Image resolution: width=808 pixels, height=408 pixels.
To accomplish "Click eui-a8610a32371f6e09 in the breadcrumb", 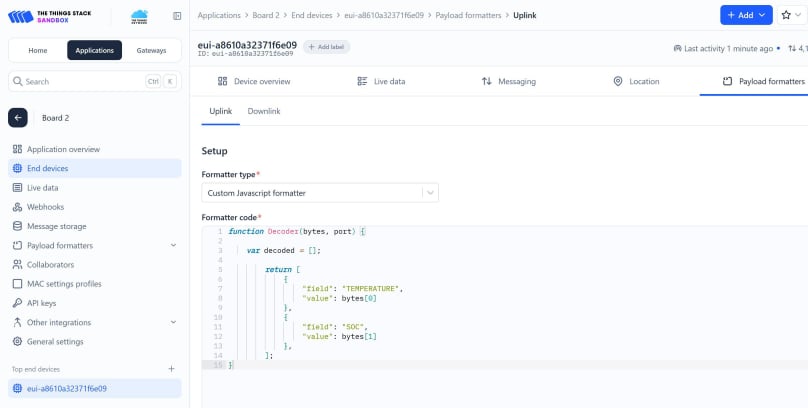I will pos(384,15).
